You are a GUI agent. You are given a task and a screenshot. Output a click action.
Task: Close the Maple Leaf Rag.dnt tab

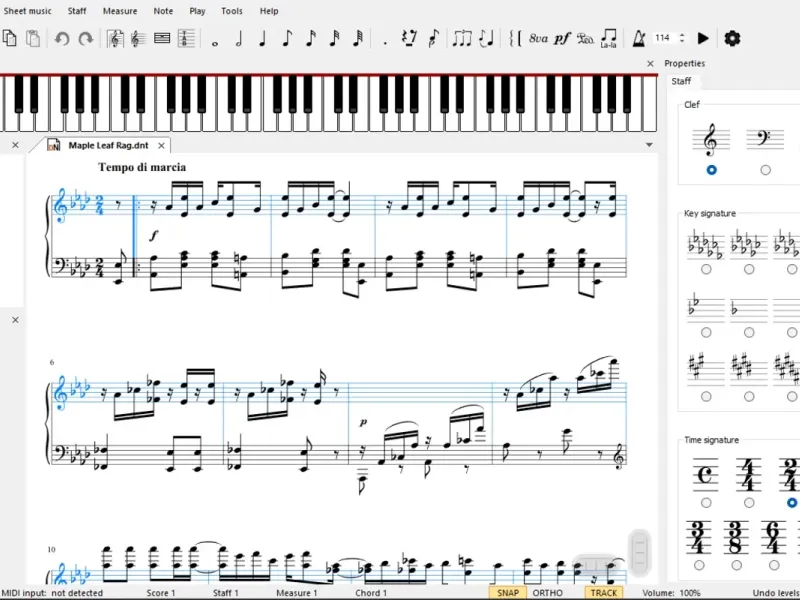pos(161,146)
